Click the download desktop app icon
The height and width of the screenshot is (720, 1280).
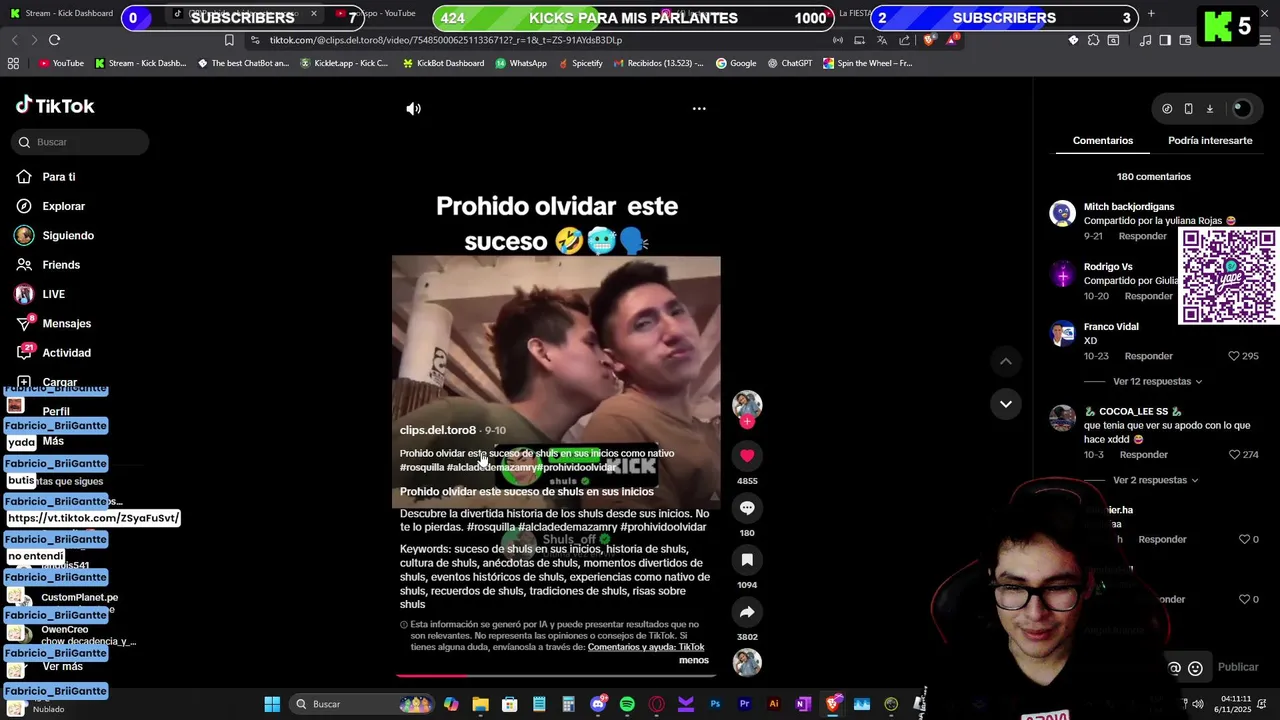(1209, 109)
